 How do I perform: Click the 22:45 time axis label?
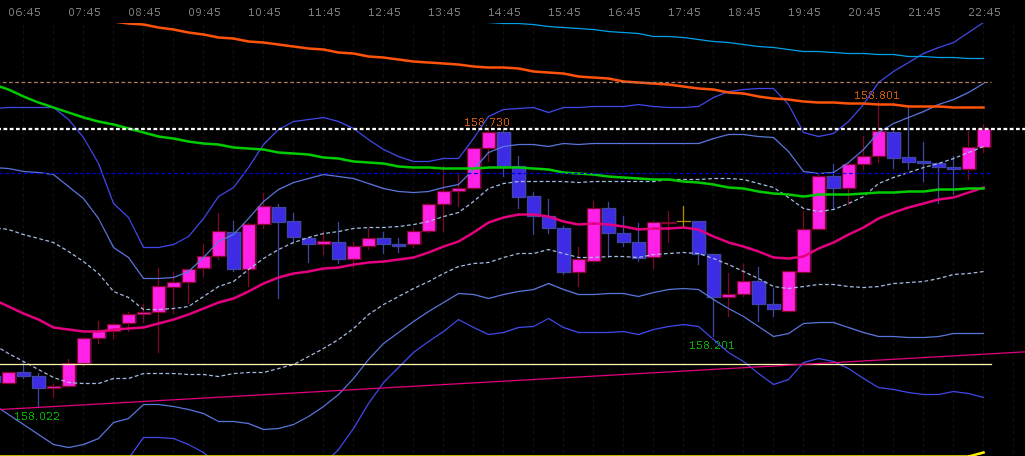click(984, 12)
